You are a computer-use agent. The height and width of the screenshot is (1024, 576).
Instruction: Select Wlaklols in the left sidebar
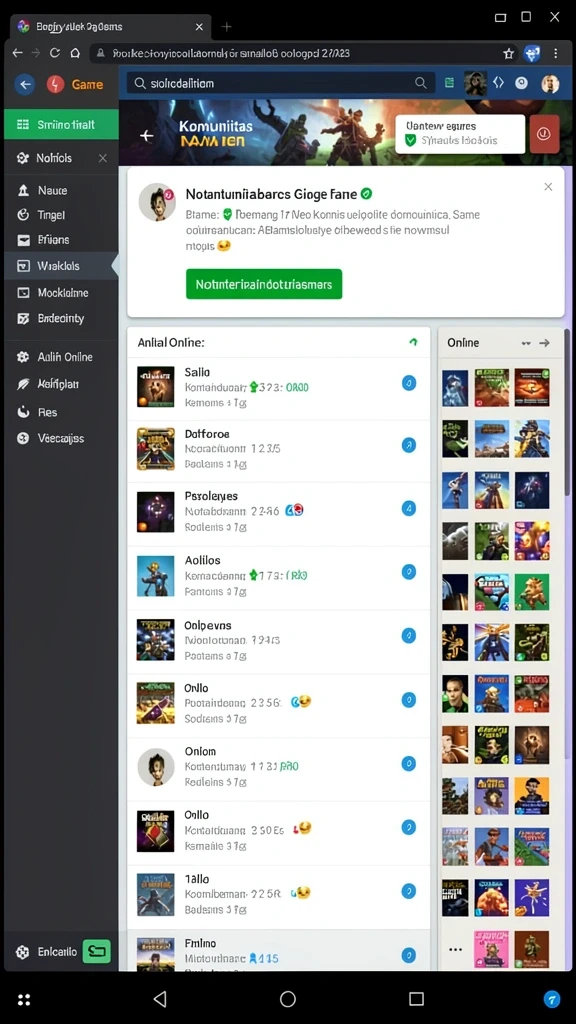61,266
